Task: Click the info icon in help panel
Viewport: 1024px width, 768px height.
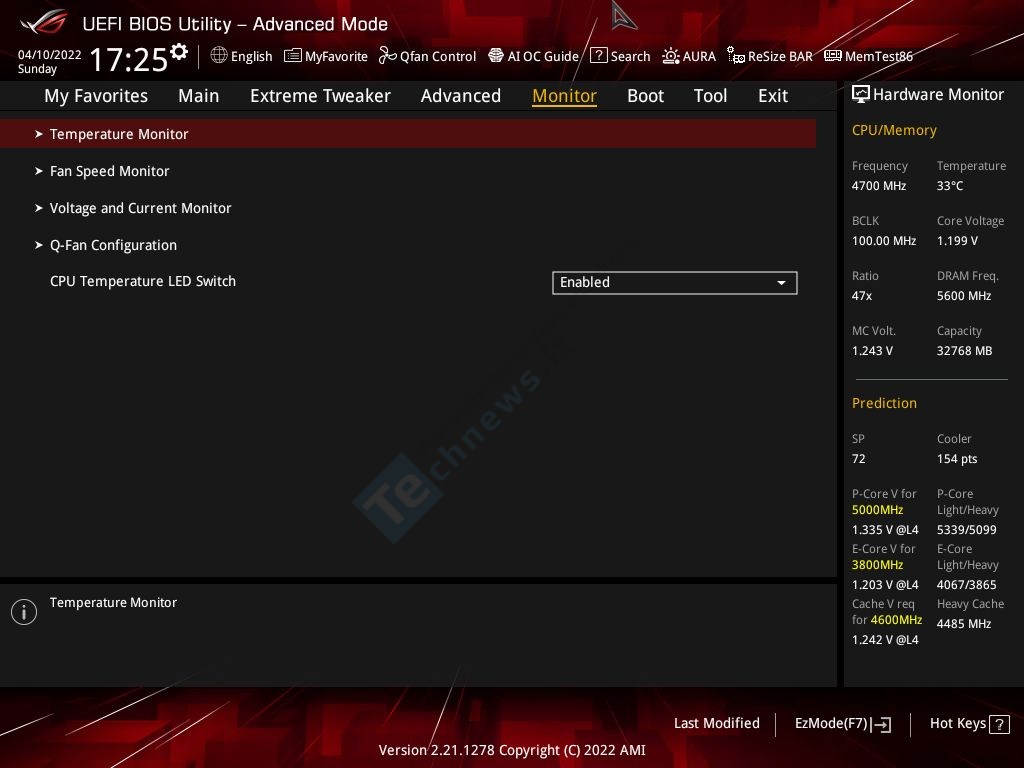Action: (24, 612)
